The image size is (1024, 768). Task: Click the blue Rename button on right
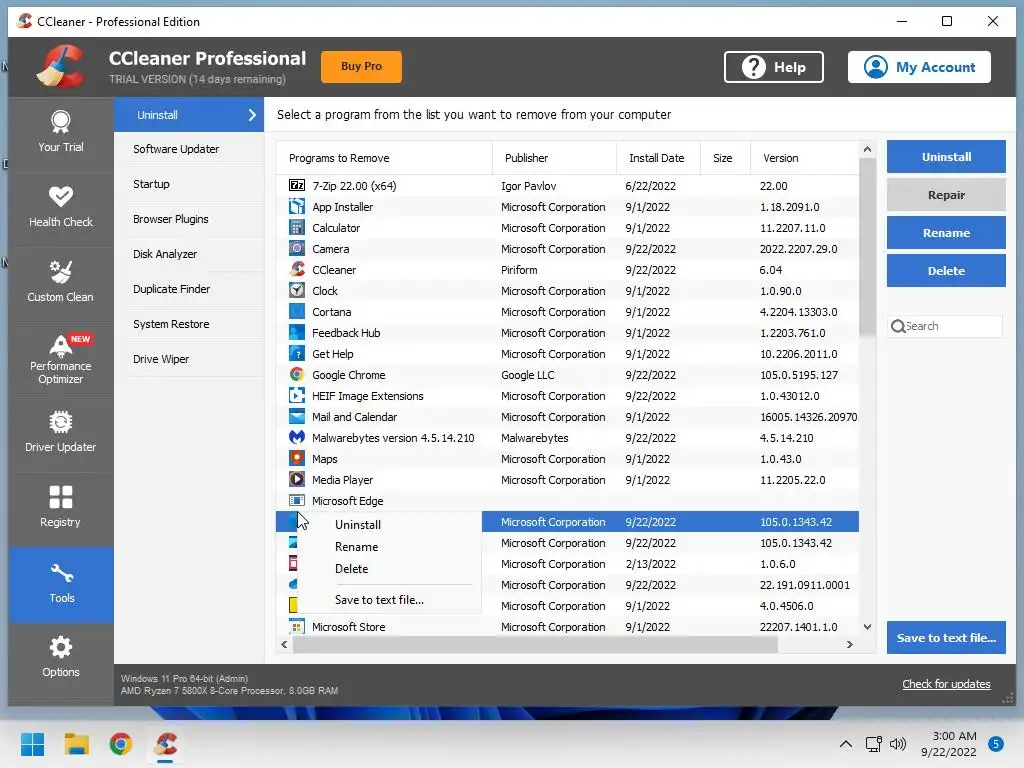pos(946,232)
